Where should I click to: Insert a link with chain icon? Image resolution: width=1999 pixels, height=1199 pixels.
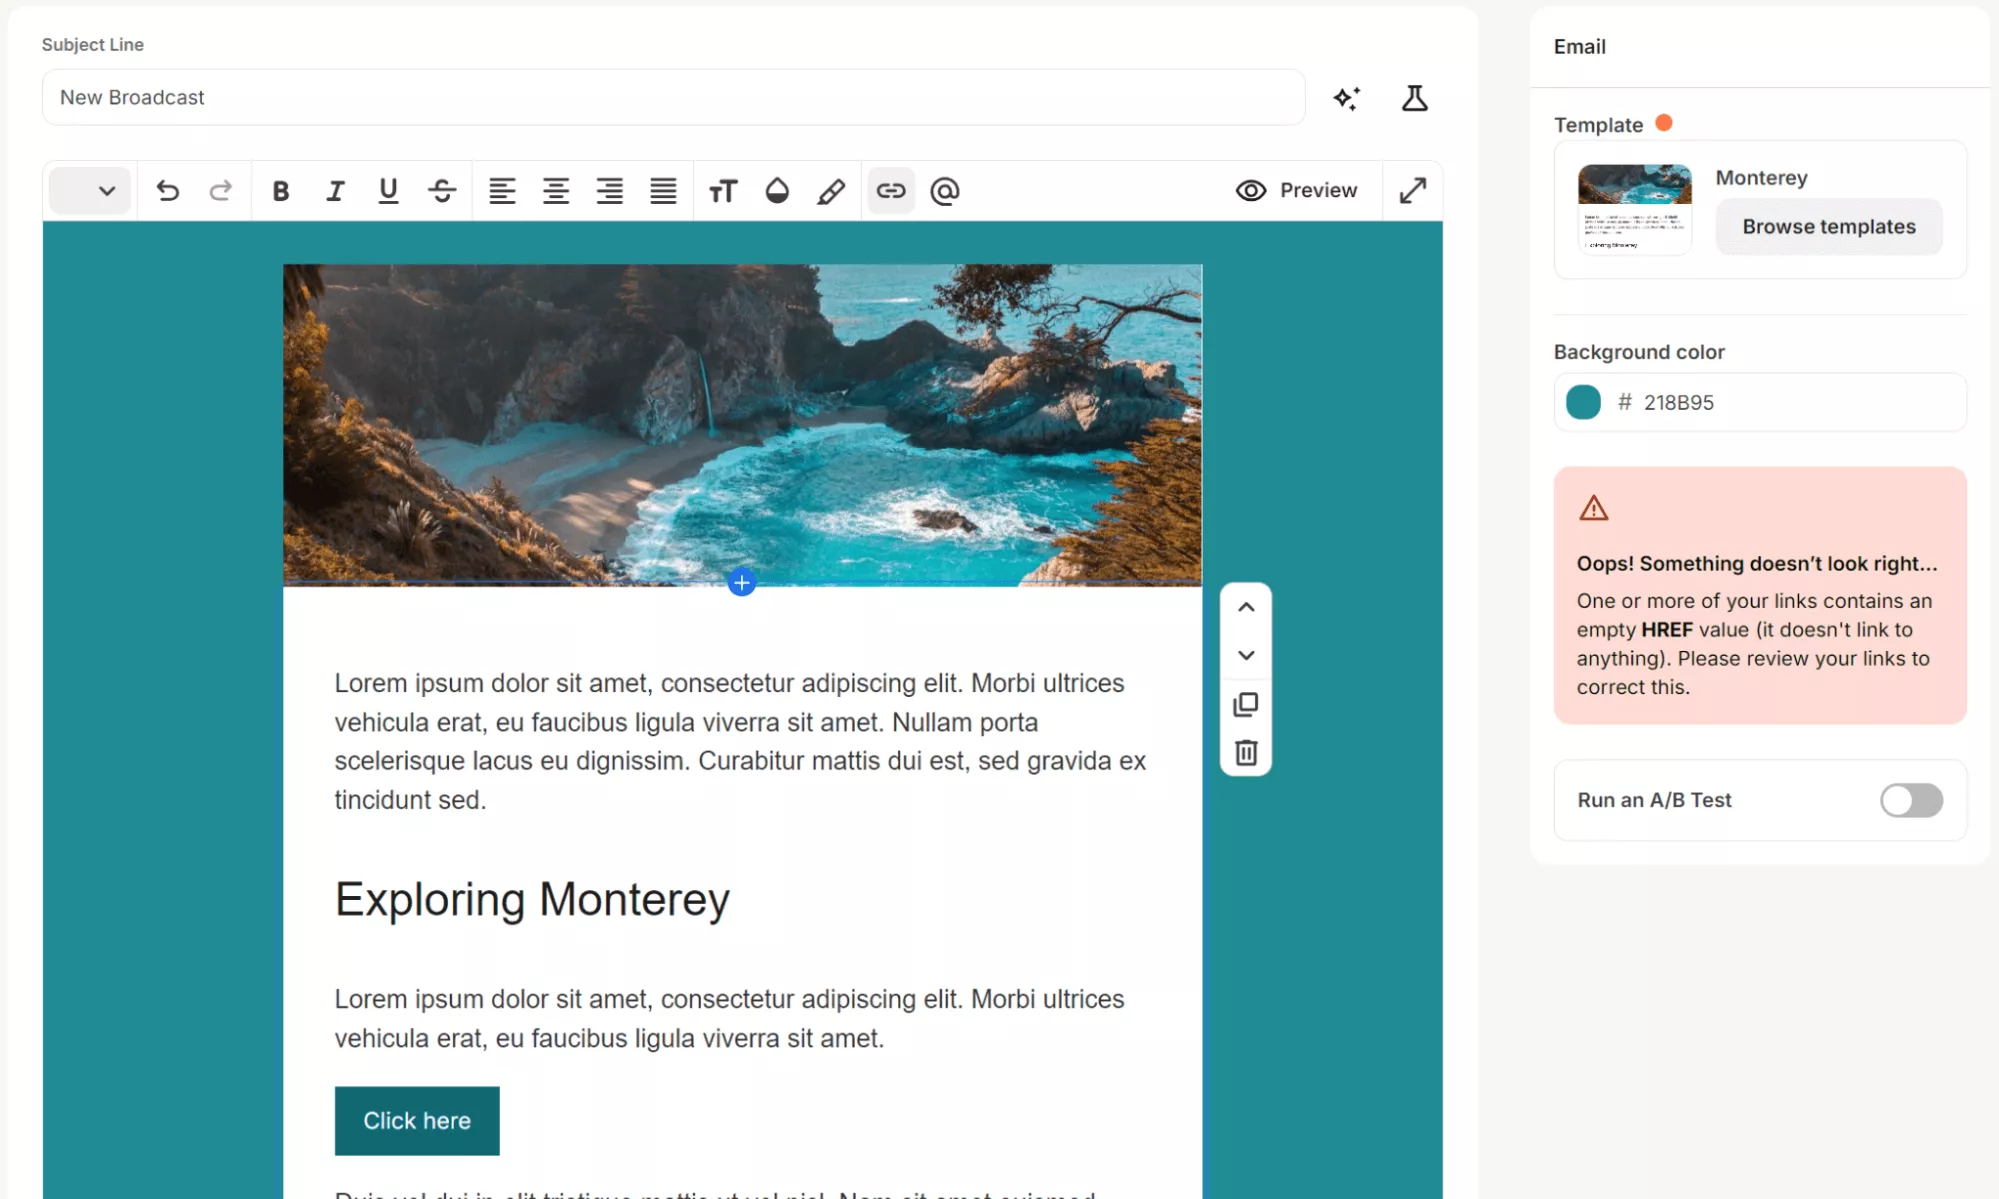(x=891, y=191)
